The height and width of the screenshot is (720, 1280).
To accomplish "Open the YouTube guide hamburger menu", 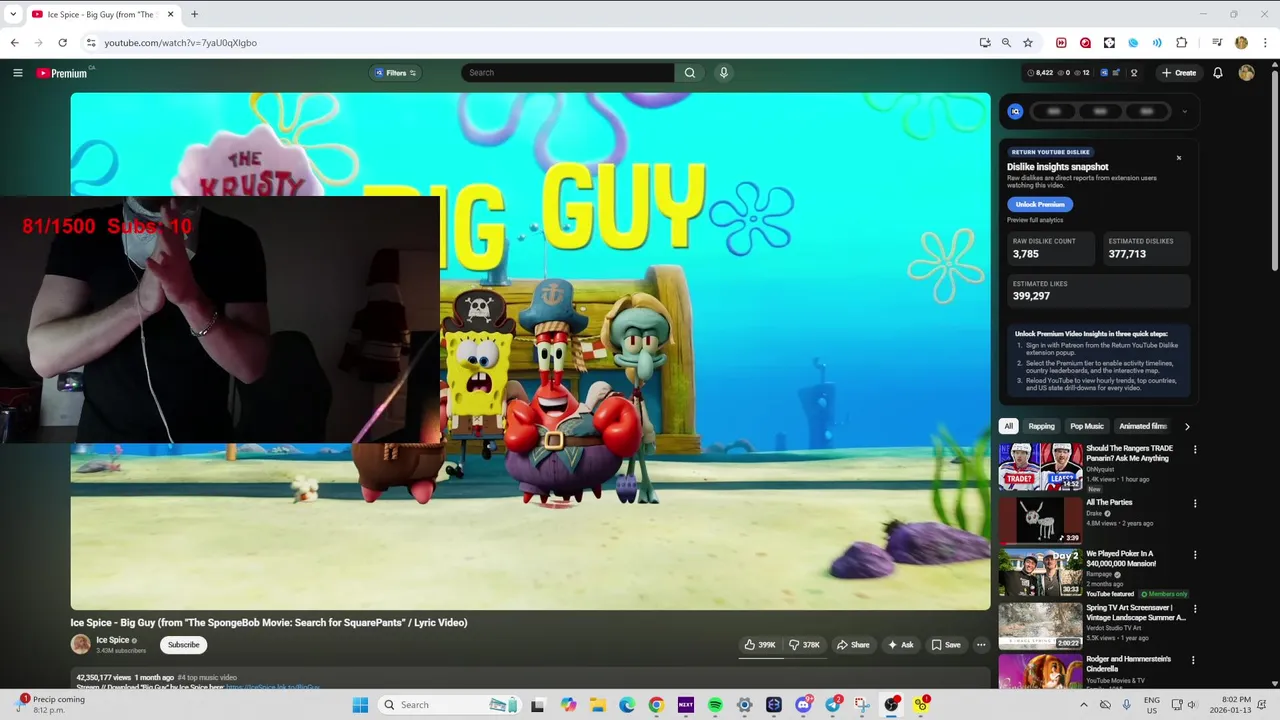I will [x=17, y=73].
